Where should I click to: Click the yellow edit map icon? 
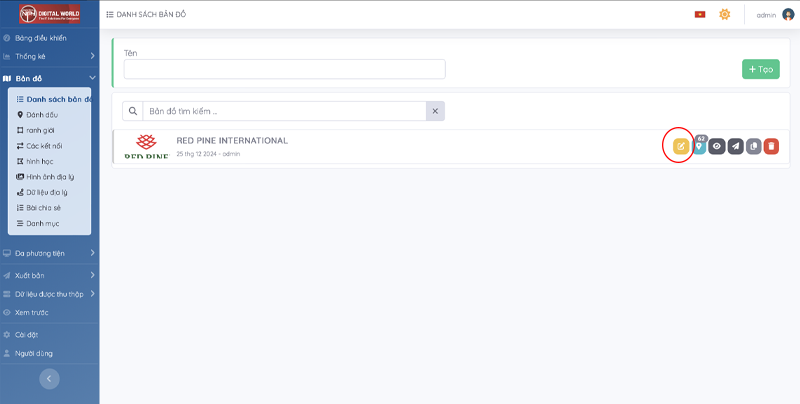tap(681, 146)
